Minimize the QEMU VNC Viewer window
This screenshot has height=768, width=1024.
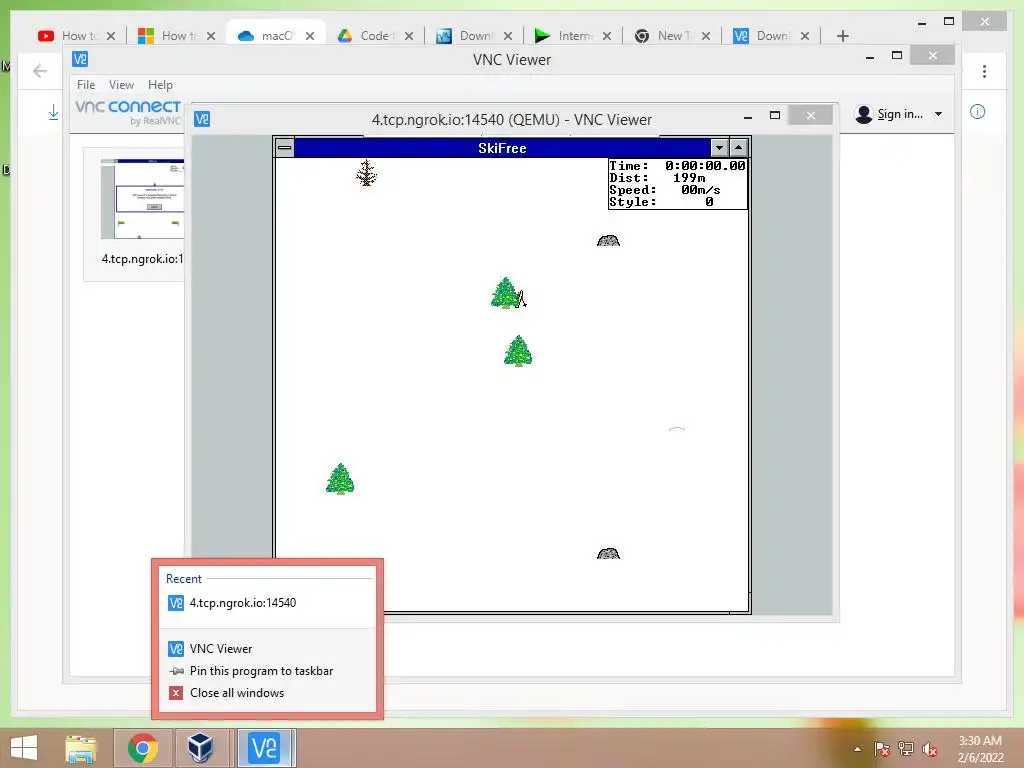(x=748, y=116)
